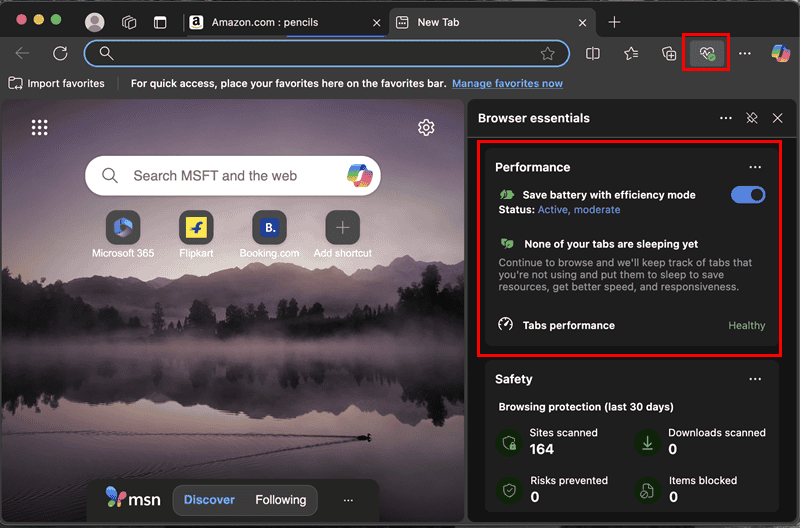Toggle Save battery with efficiency mode
The image size is (800, 528).
(748, 195)
